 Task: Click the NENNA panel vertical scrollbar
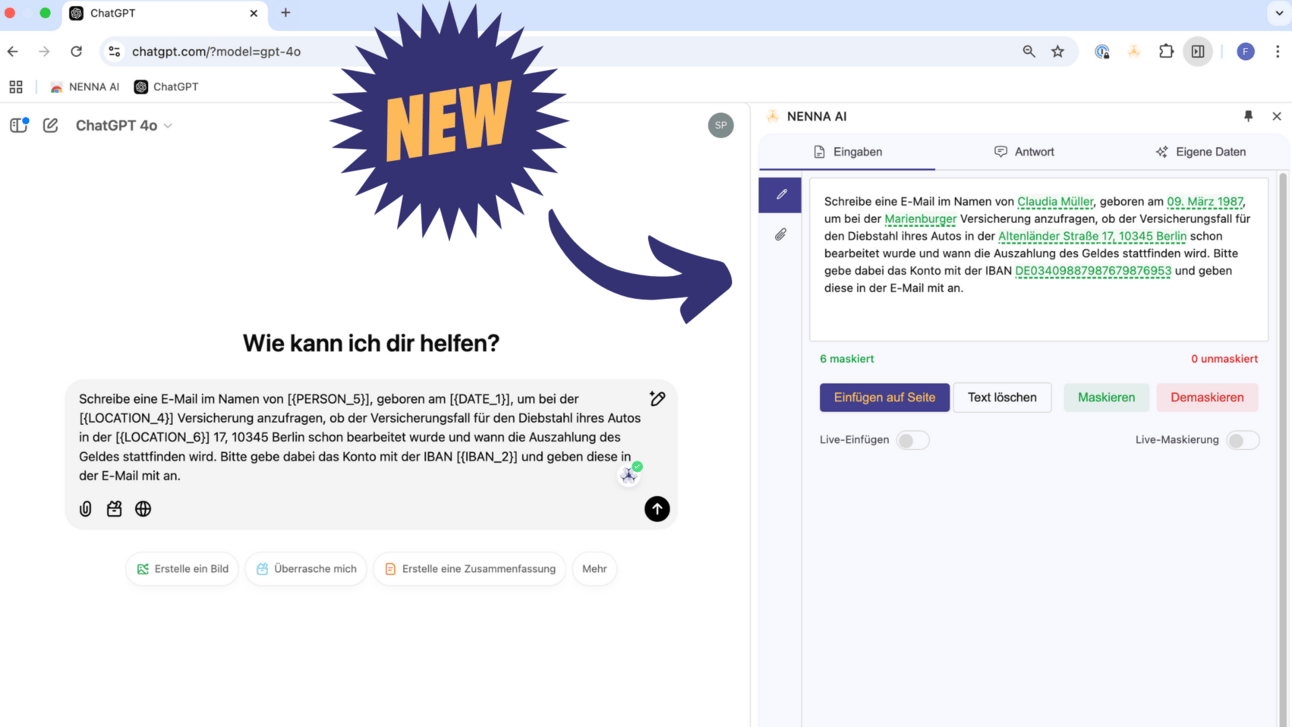pos(1283,450)
